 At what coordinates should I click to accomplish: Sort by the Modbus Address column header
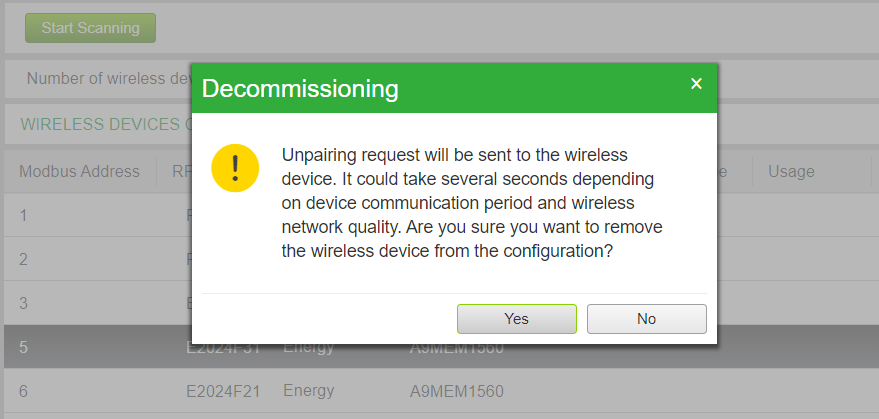(80, 171)
